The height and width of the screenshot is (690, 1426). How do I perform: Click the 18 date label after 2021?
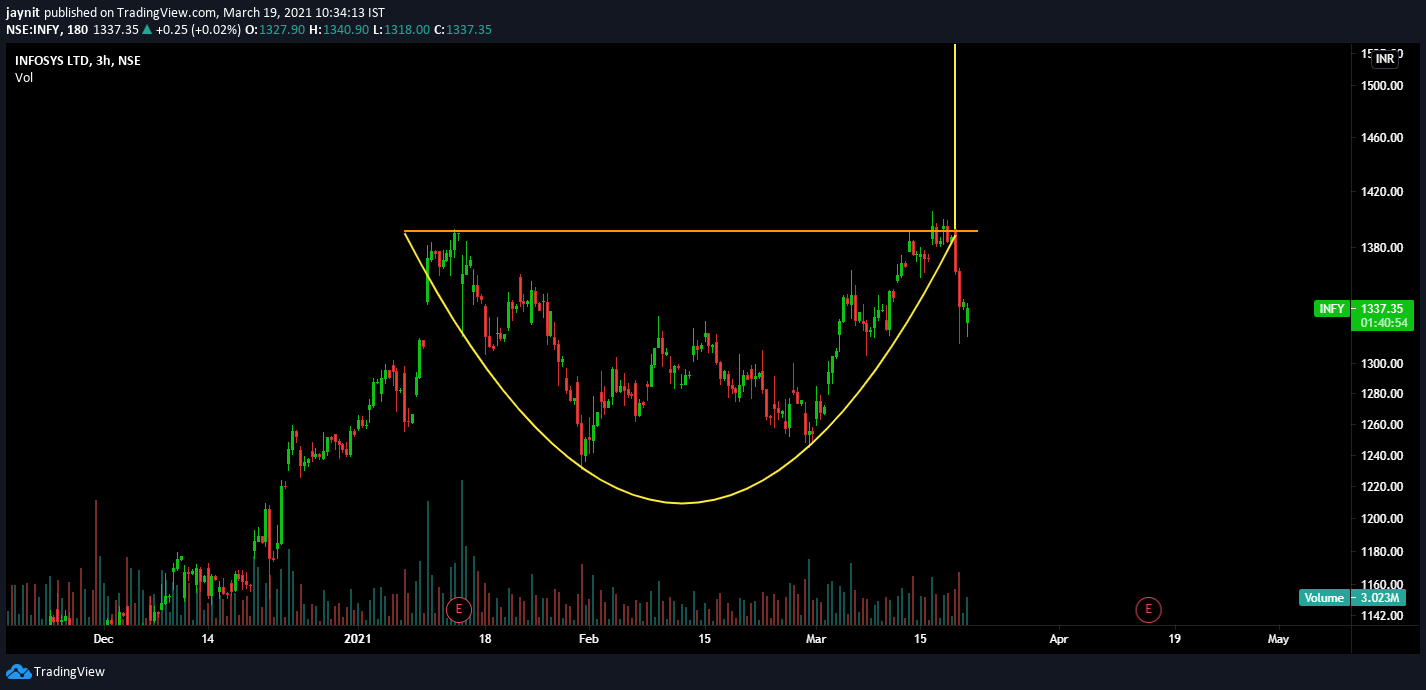485,638
